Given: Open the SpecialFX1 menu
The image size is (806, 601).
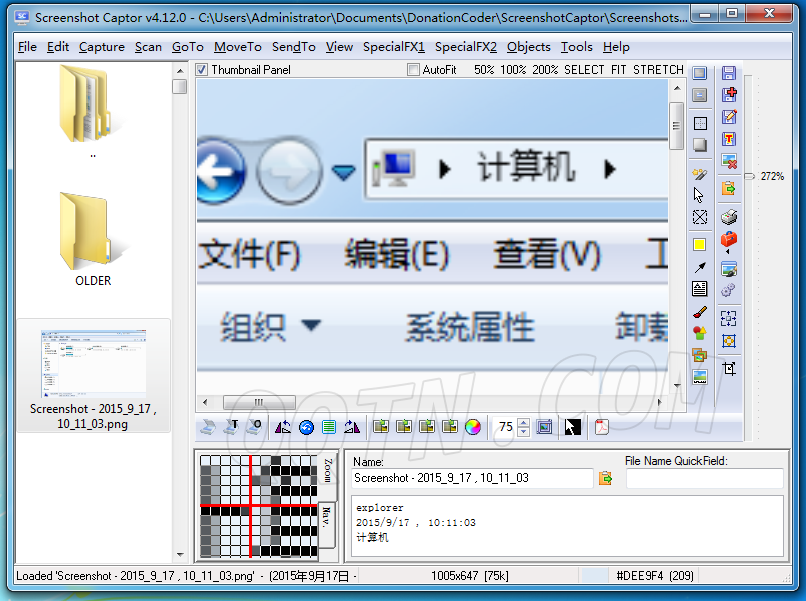Looking at the screenshot, I should [x=393, y=47].
